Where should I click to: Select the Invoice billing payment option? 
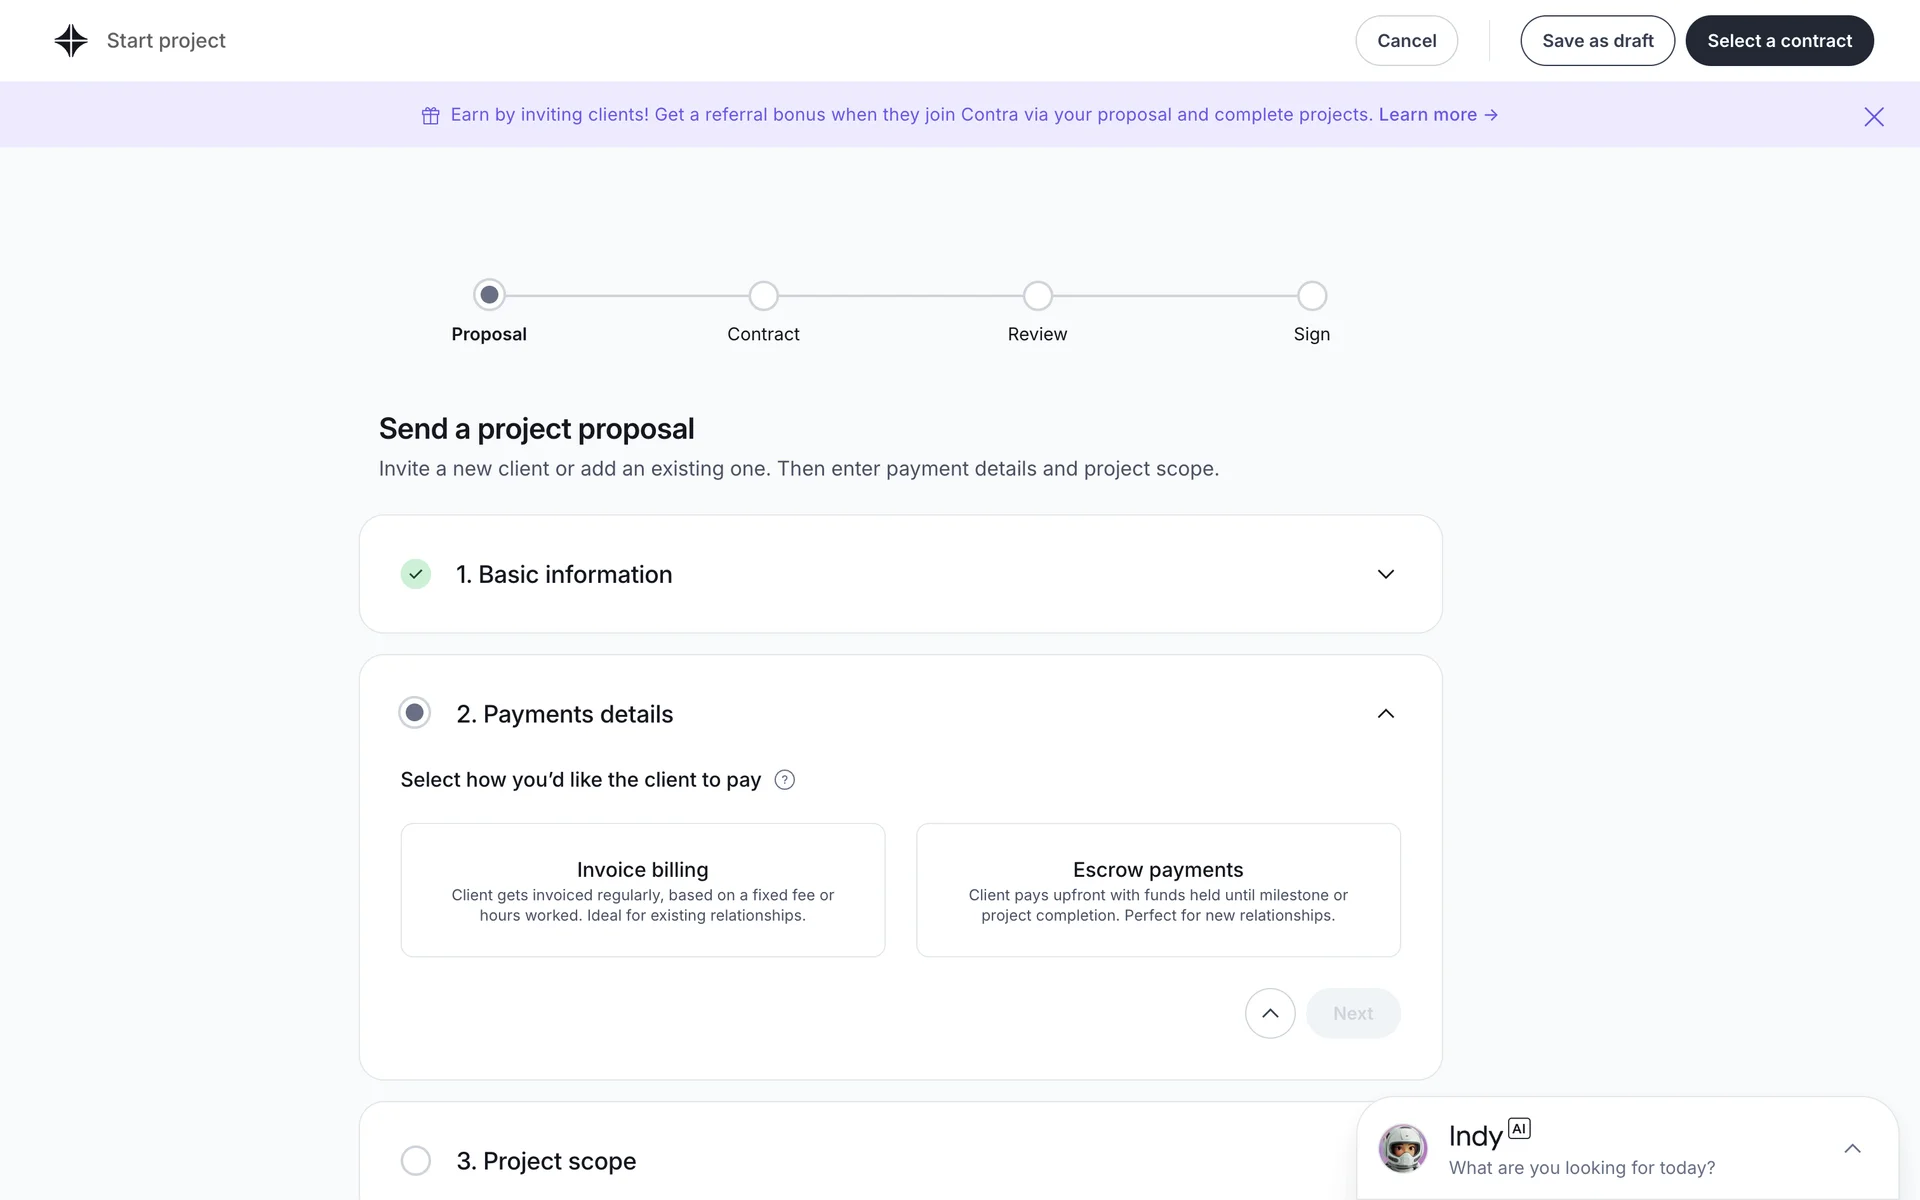[x=642, y=890]
